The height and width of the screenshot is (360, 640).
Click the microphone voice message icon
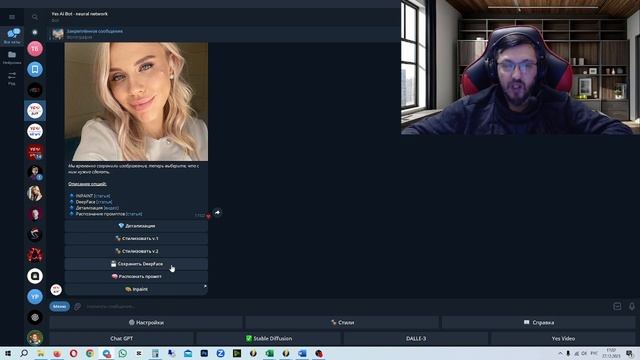(x=632, y=306)
